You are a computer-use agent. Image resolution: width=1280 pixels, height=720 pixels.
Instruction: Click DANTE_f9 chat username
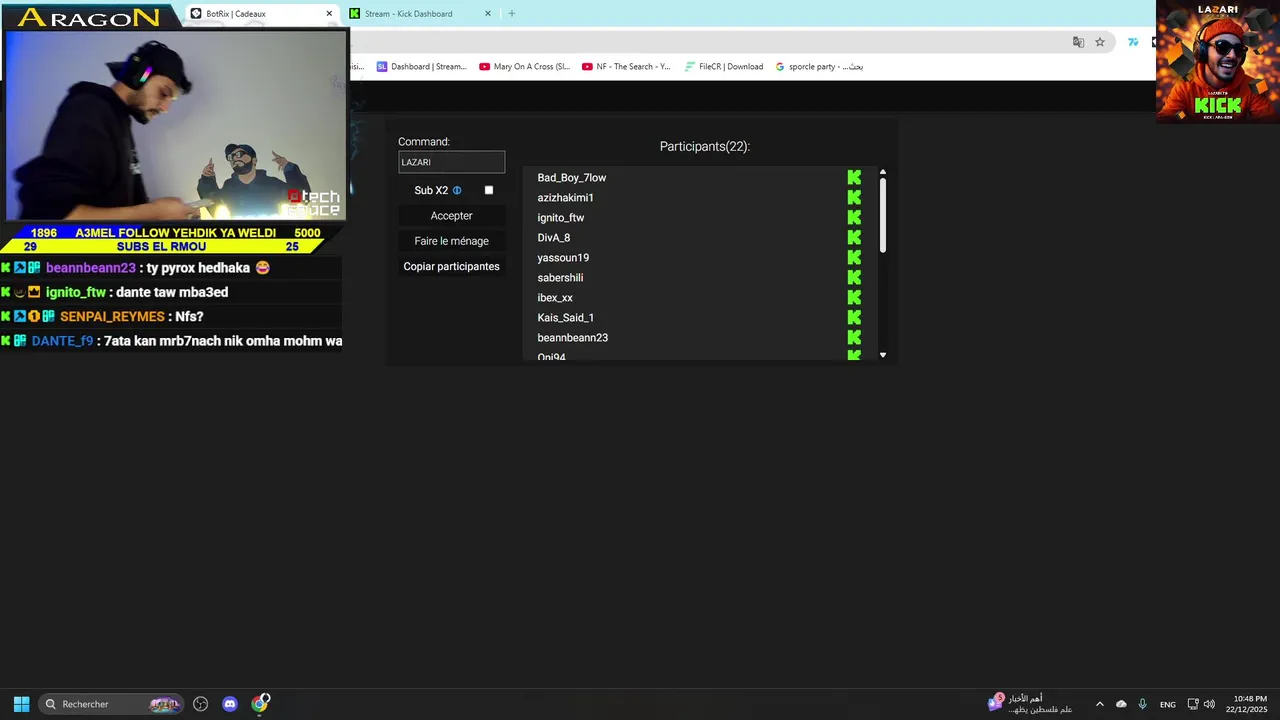click(x=62, y=341)
